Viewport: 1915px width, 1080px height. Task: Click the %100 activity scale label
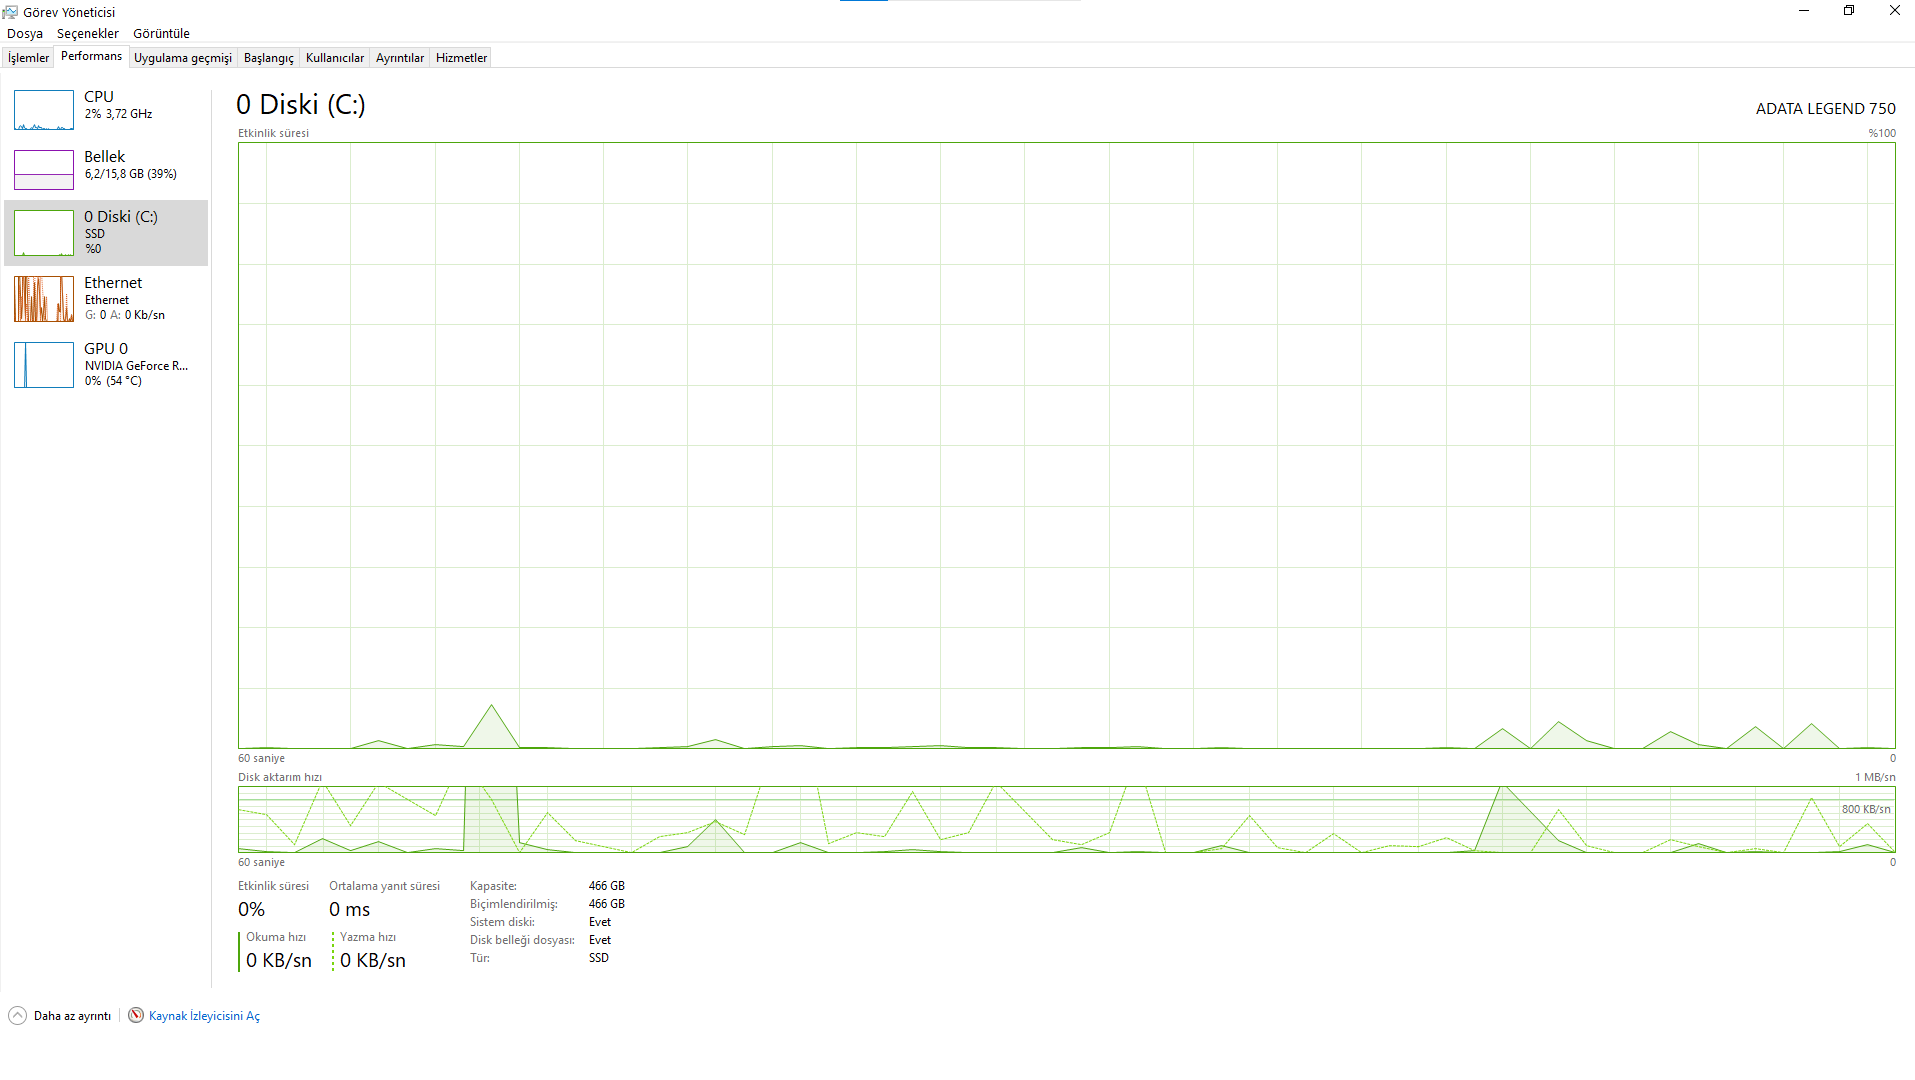coord(1882,133)
